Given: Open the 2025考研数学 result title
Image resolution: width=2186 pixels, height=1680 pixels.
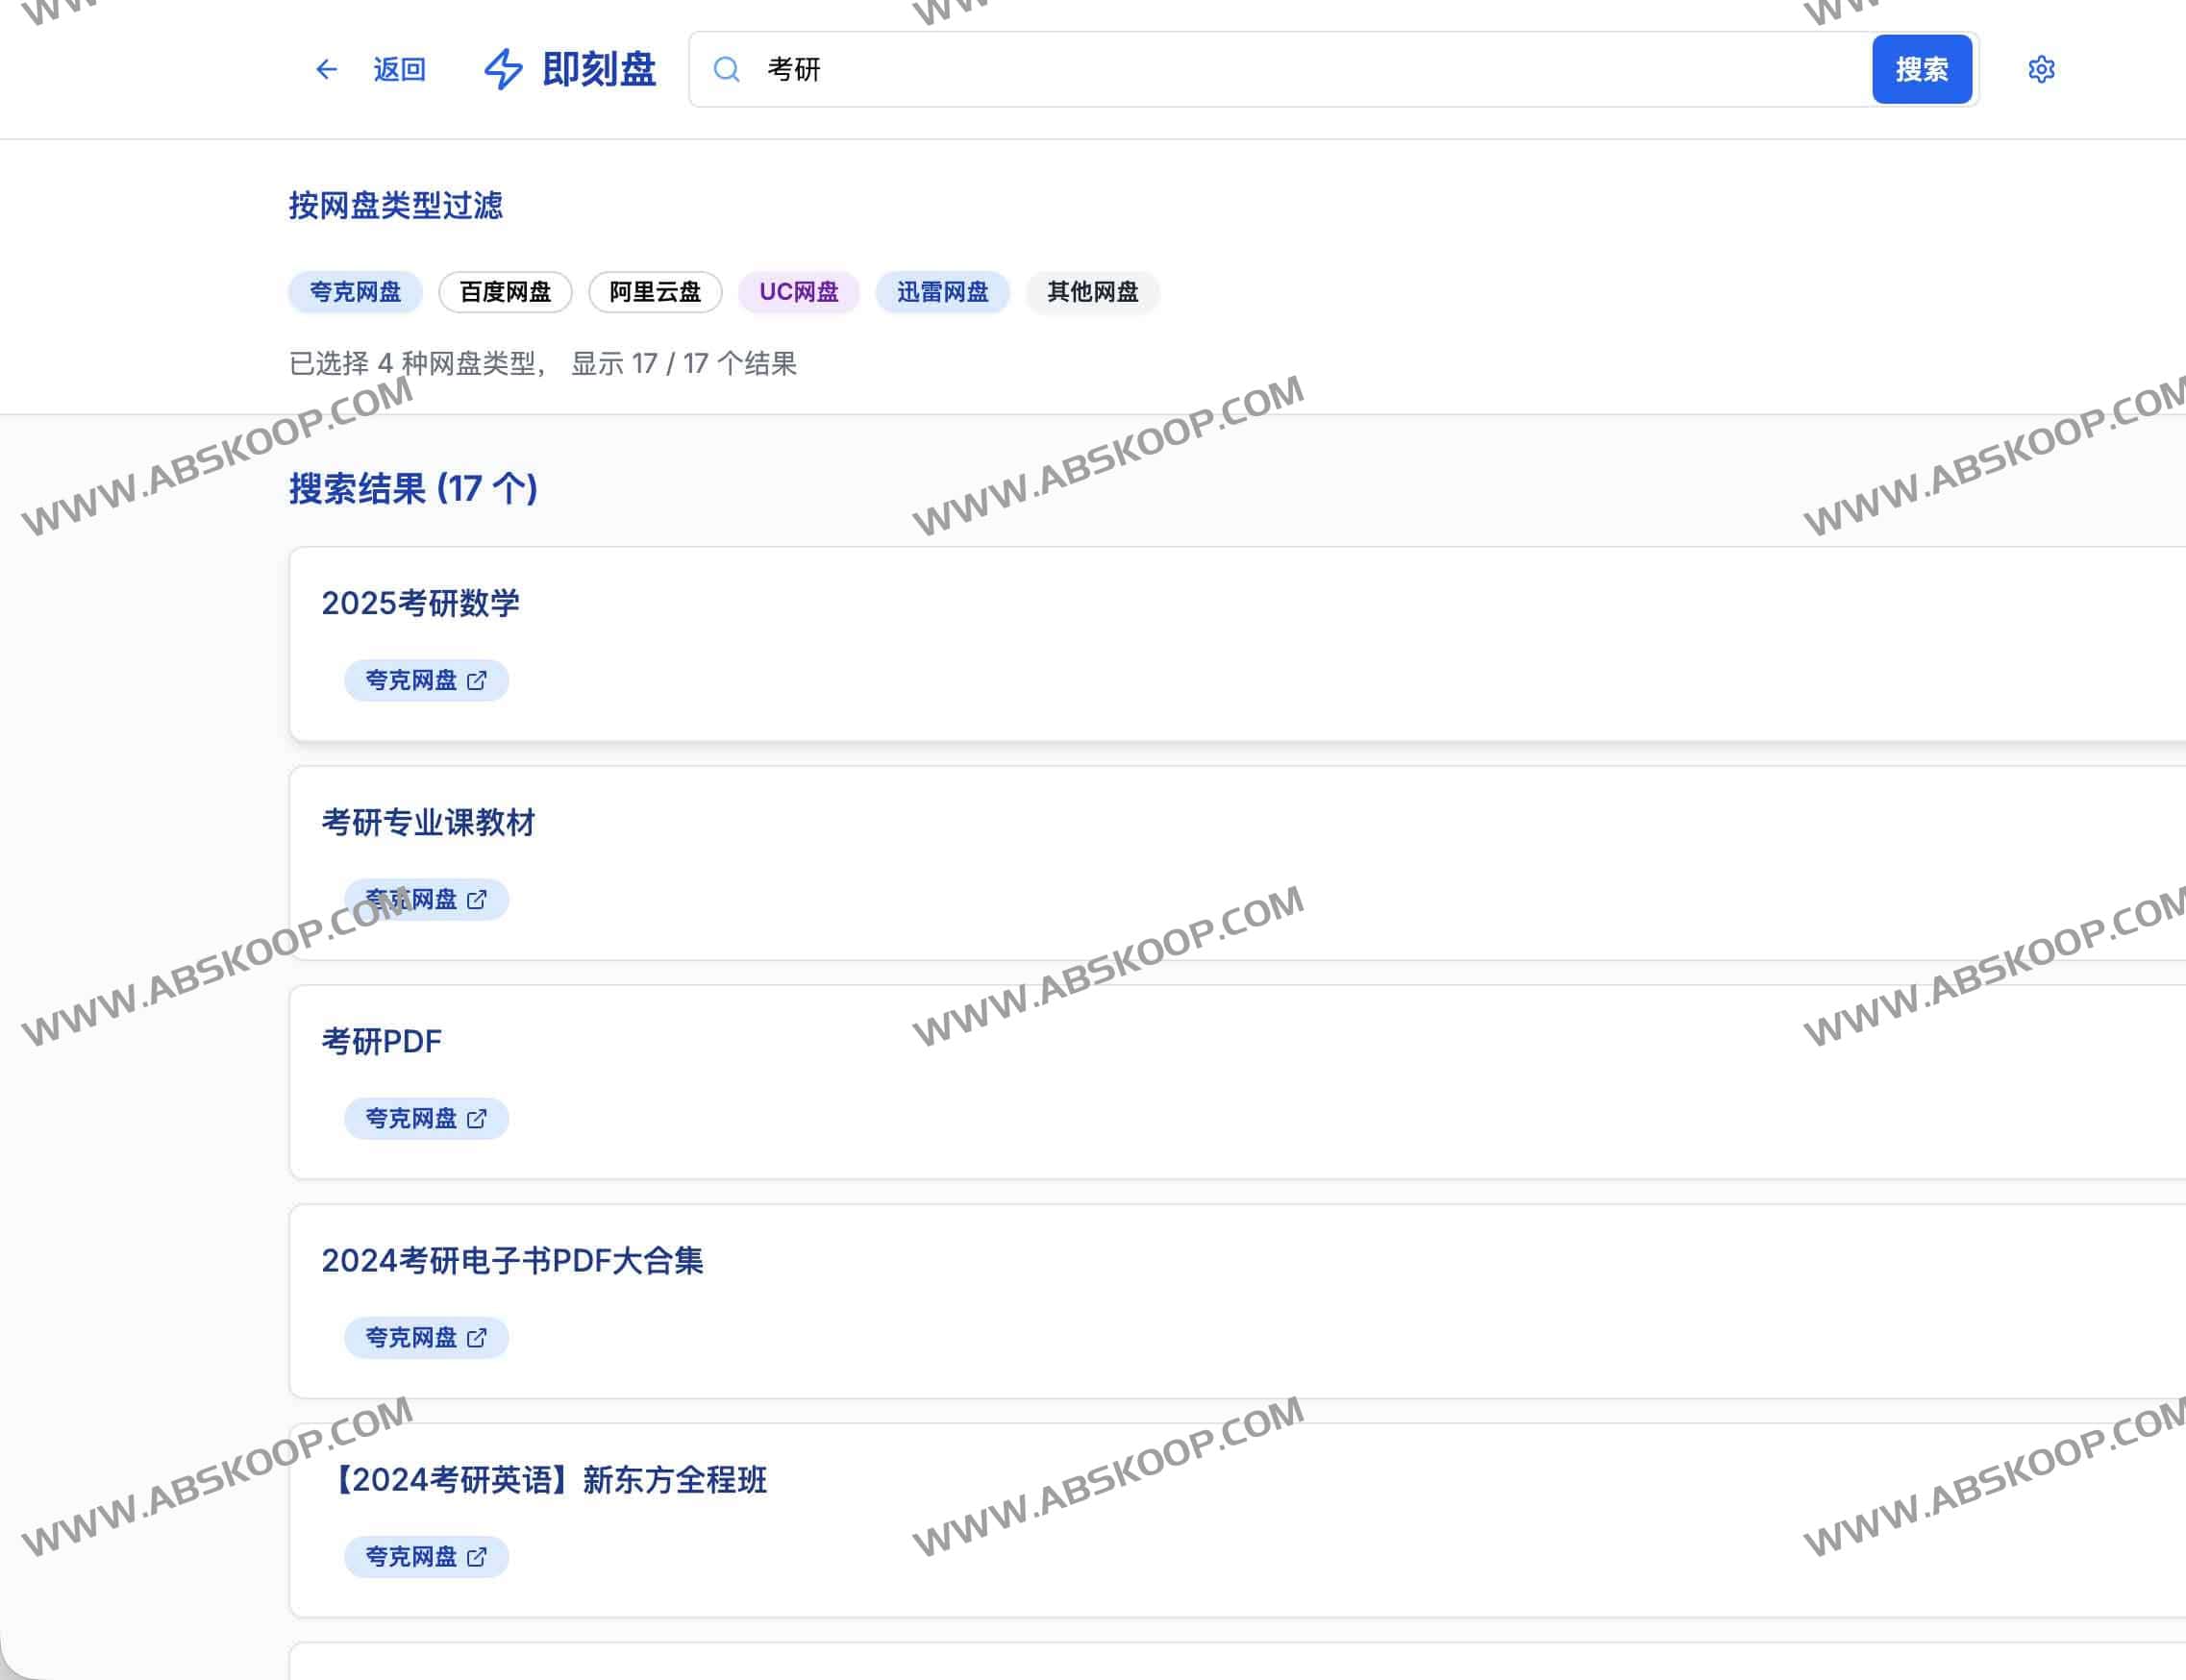Looking at the screenshot, I should click(x=420, y=603).
